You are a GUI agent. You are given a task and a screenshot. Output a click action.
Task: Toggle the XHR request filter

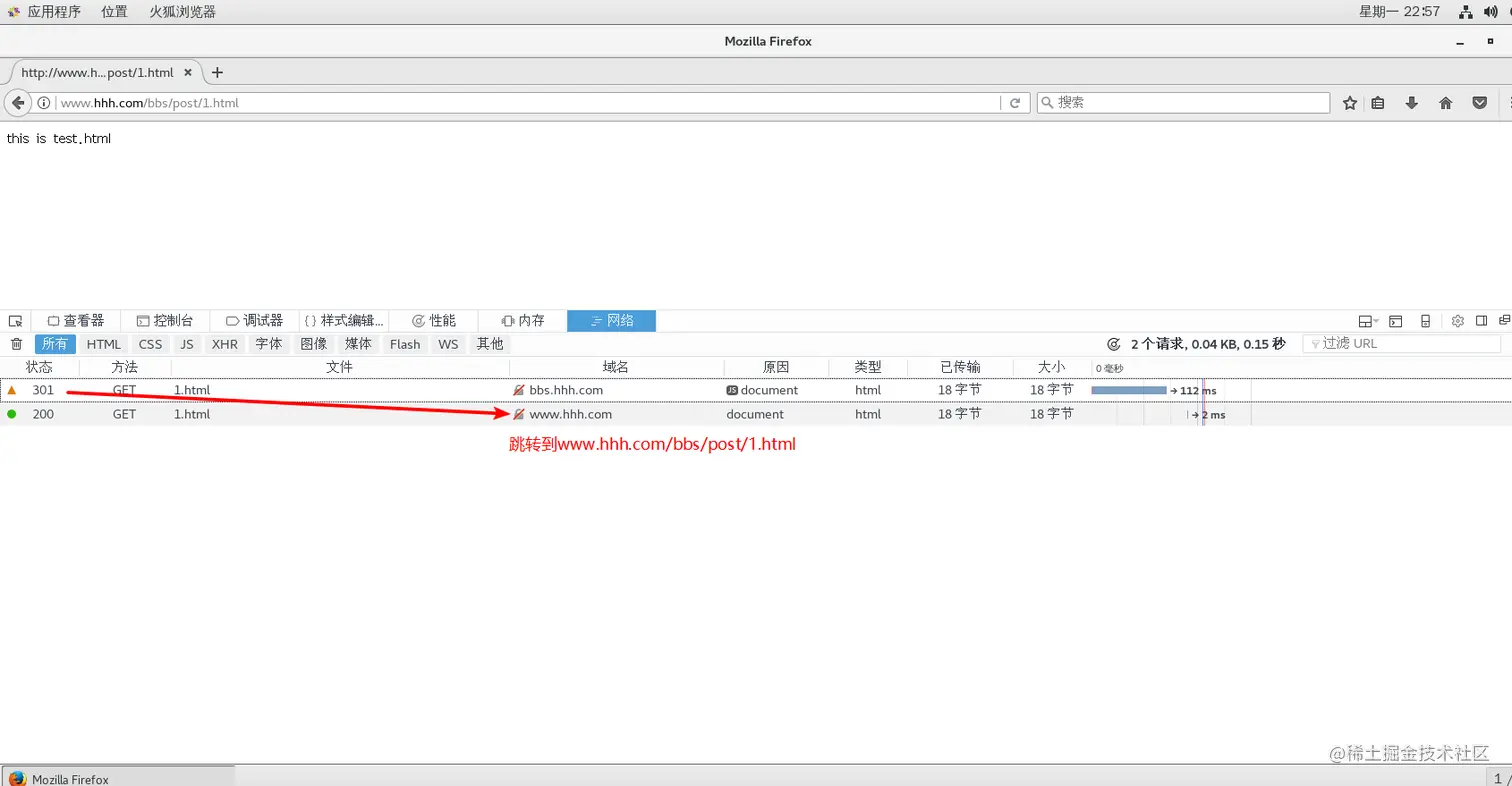pos(225,344)
